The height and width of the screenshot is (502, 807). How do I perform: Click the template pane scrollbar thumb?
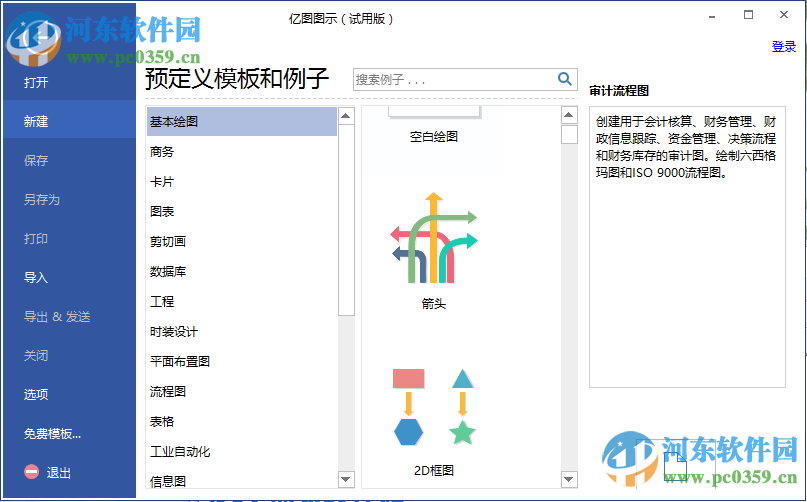tap(569, 134)
